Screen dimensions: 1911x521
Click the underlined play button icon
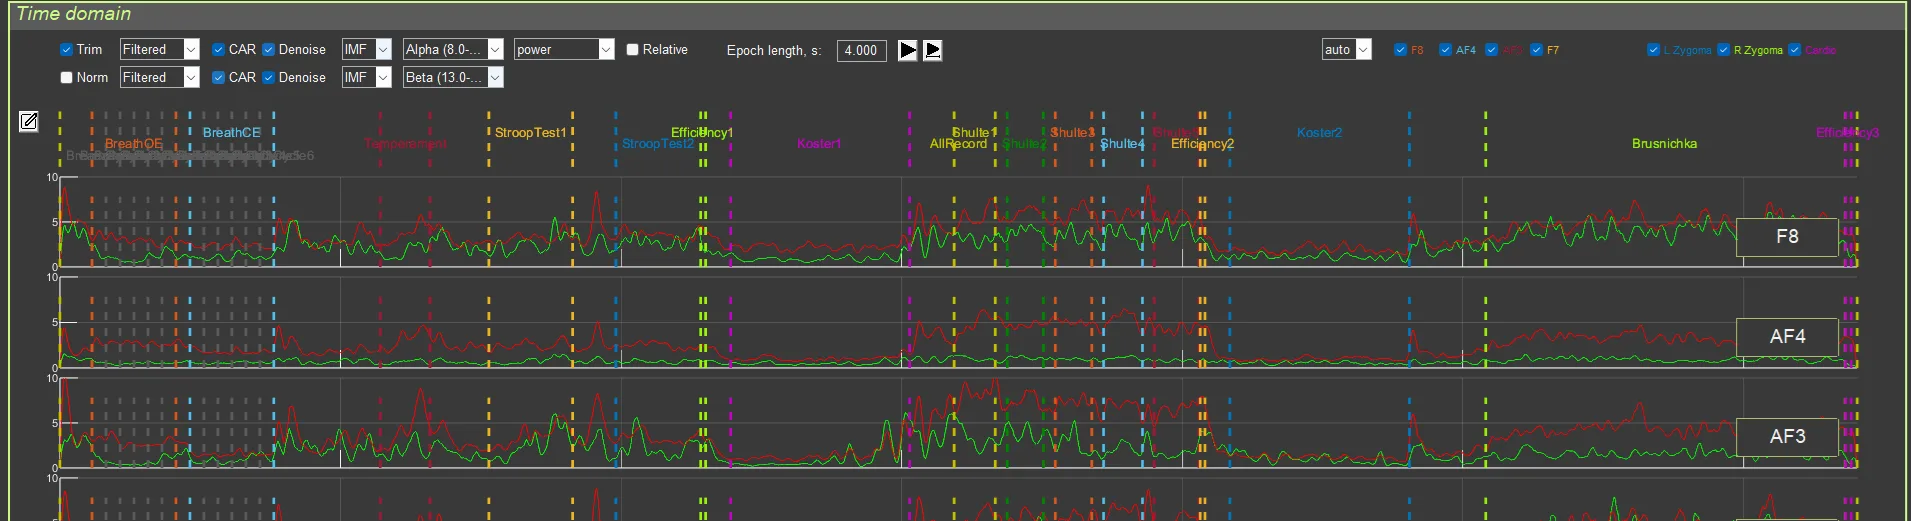pyautogui.click(x=932, y=50)
